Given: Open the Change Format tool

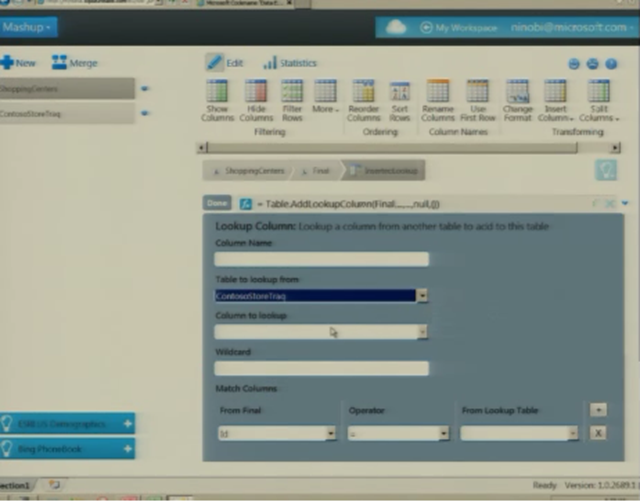Looking at the screenshot, I should (x=518, y=100).
